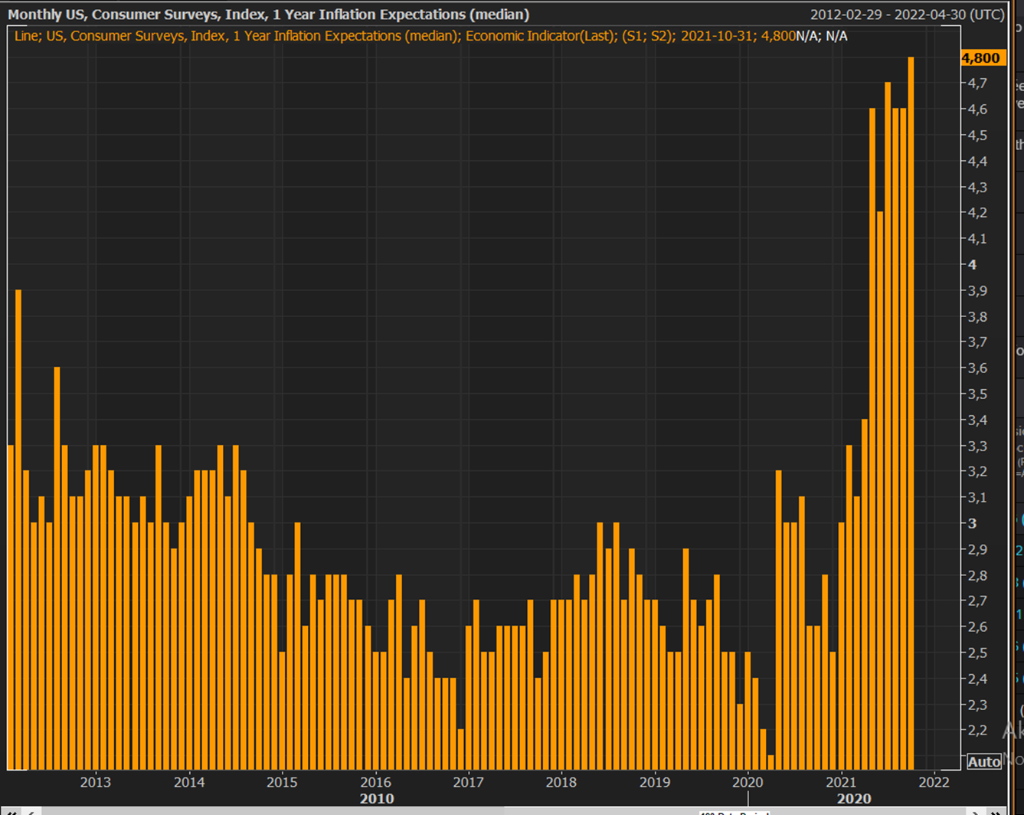Screen dimensions: 1024x815
Task: Click the bold 4 y-axis value
Action: click(x=972, y=264)
